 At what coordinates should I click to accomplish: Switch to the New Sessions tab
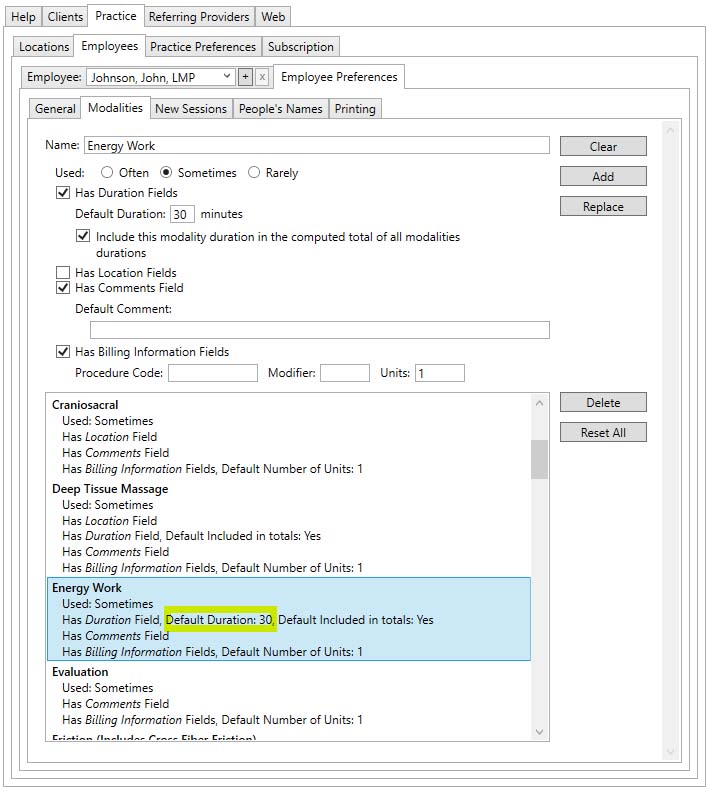click(x=190, y=109)
